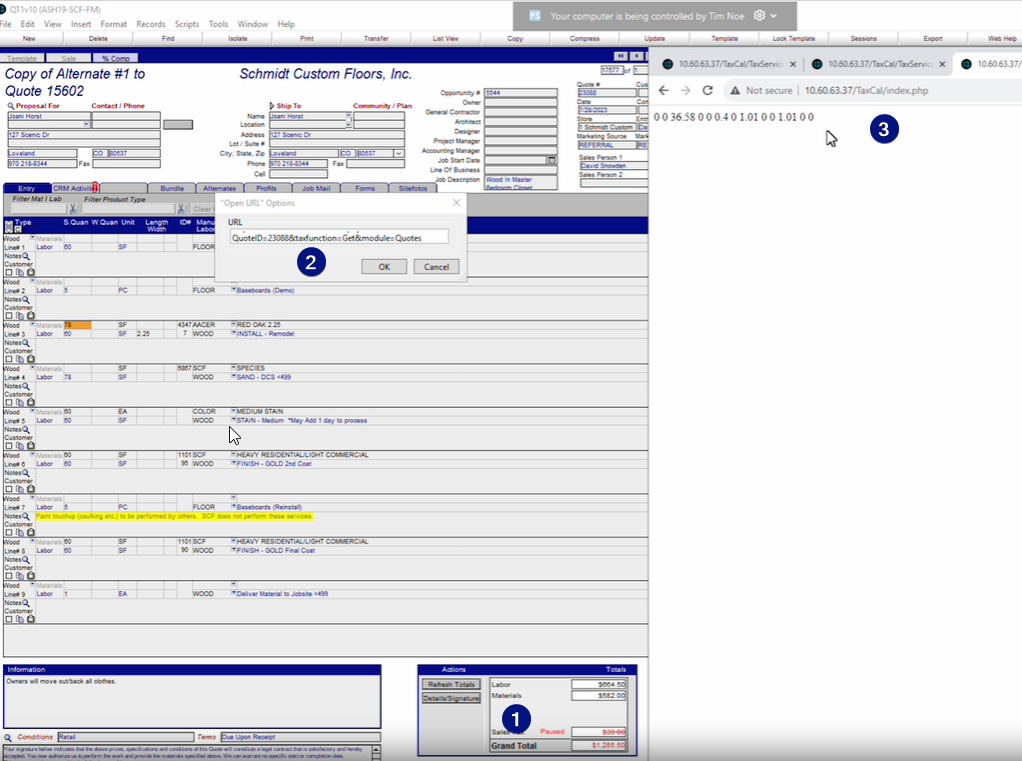Expand the Ship To disclosure triangle

click(272, 106)
